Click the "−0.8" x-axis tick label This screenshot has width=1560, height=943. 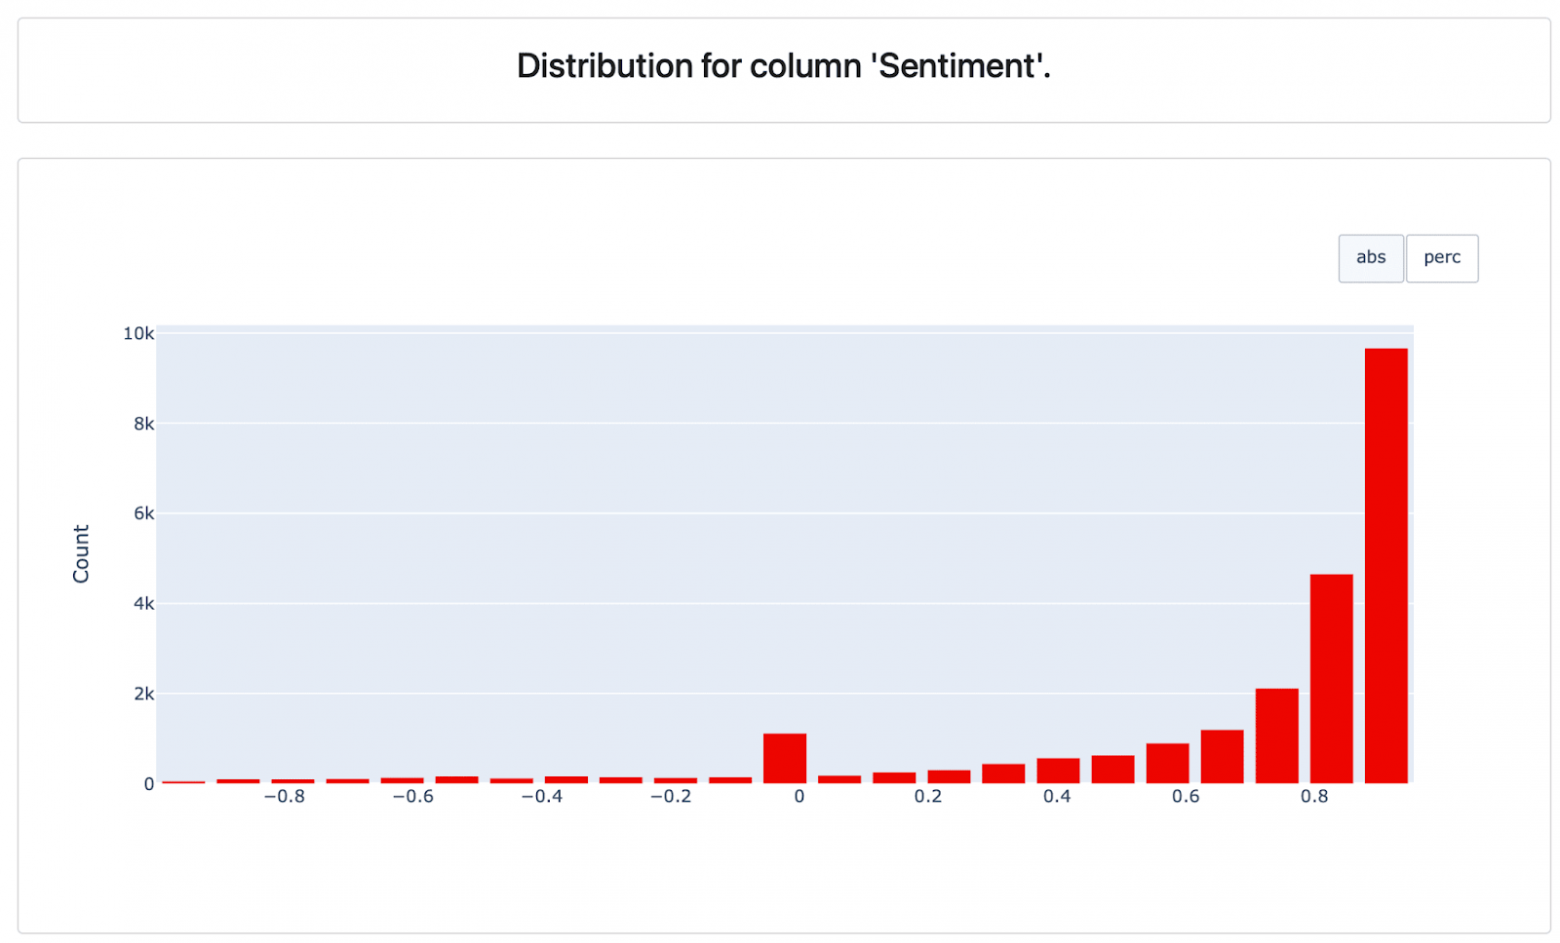point(284,797)
